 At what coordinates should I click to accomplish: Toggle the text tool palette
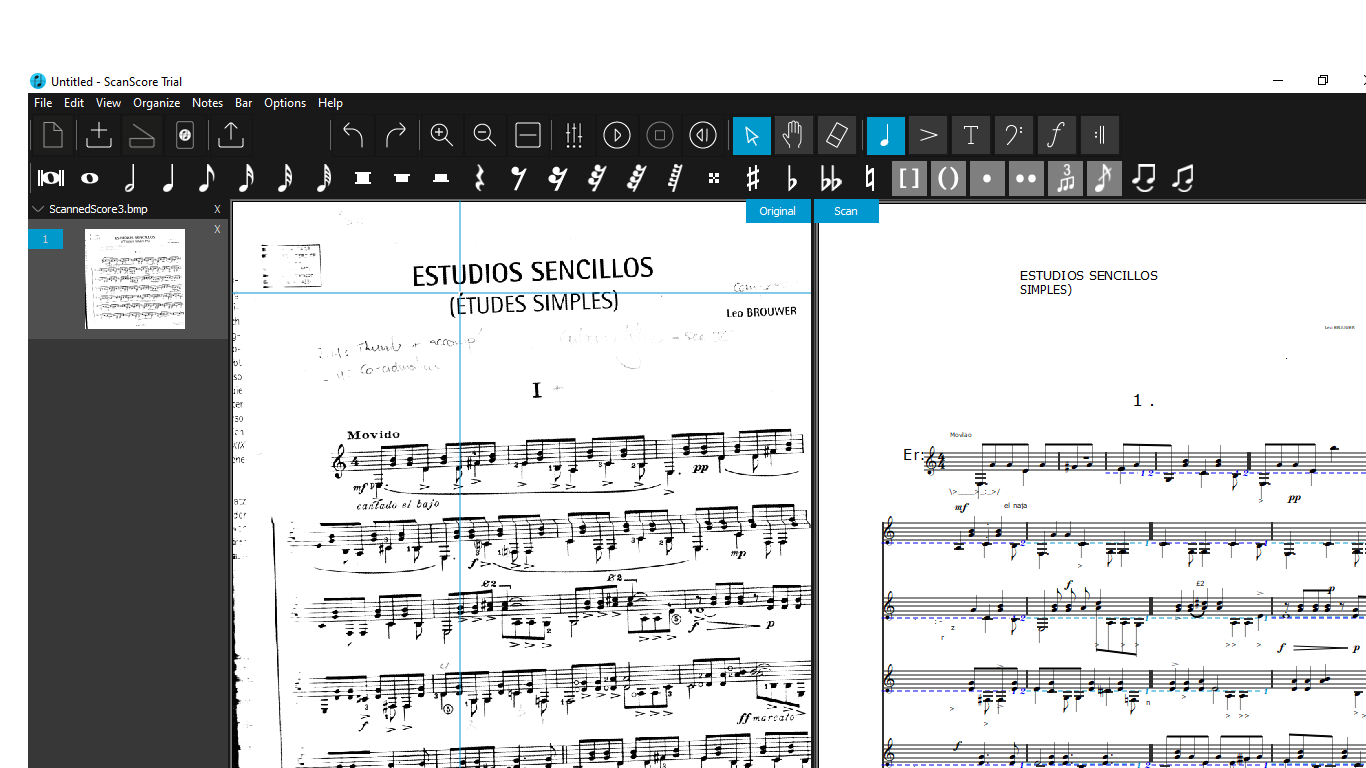tap(971, 135)
